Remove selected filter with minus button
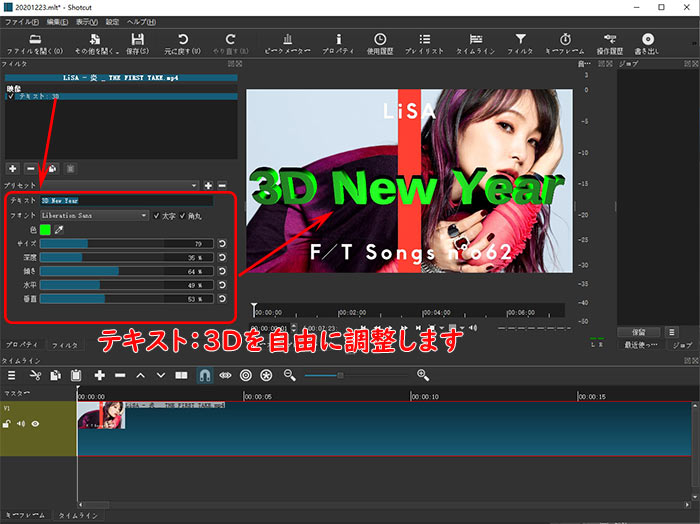 tap(30, 168)
